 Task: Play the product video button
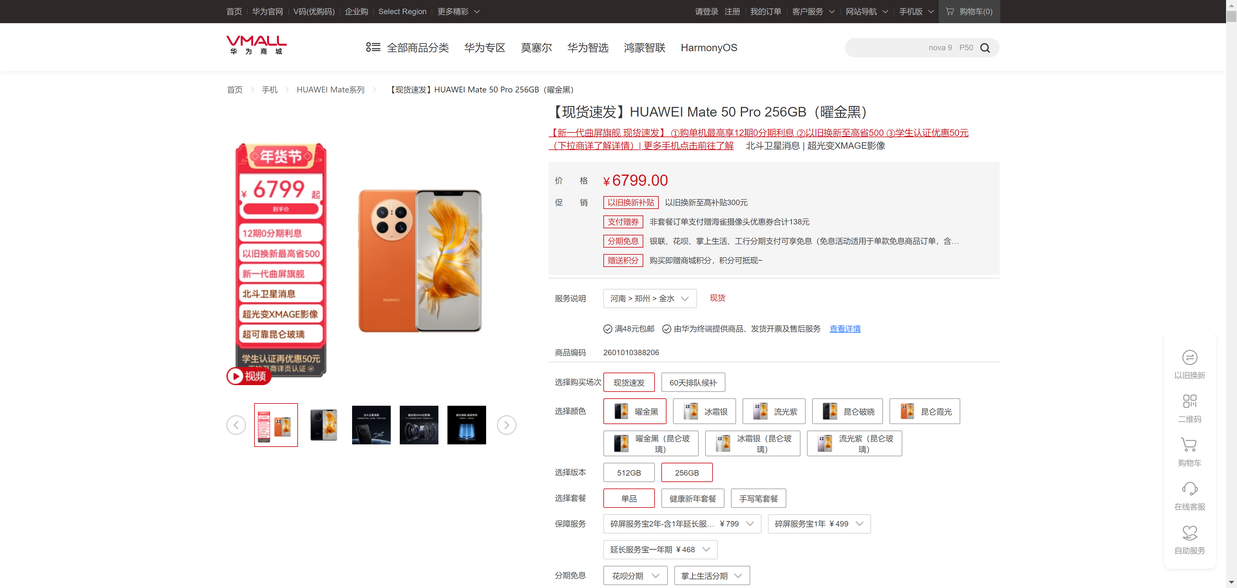(x=249, y=376)
